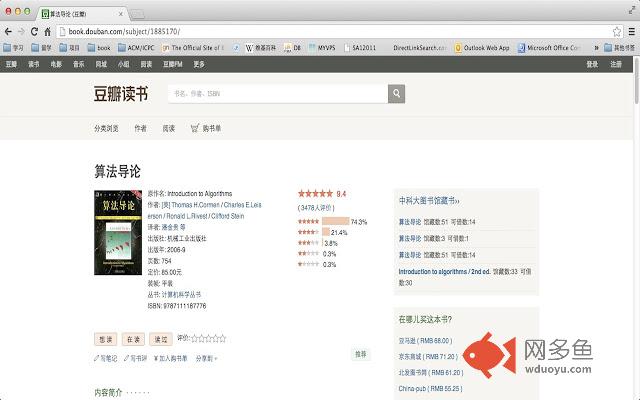Open the Chrome menu icon
The image size is (640, 400).
pyautogui.click(x=631, y=31)
